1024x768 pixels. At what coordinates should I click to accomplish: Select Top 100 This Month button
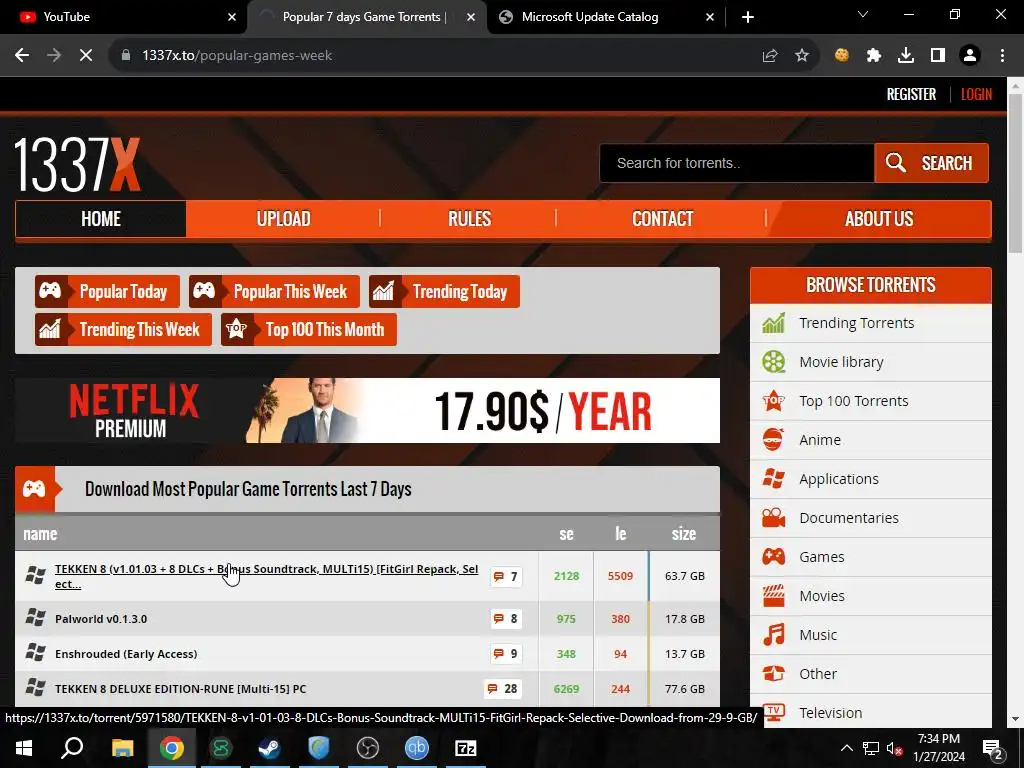309,329
